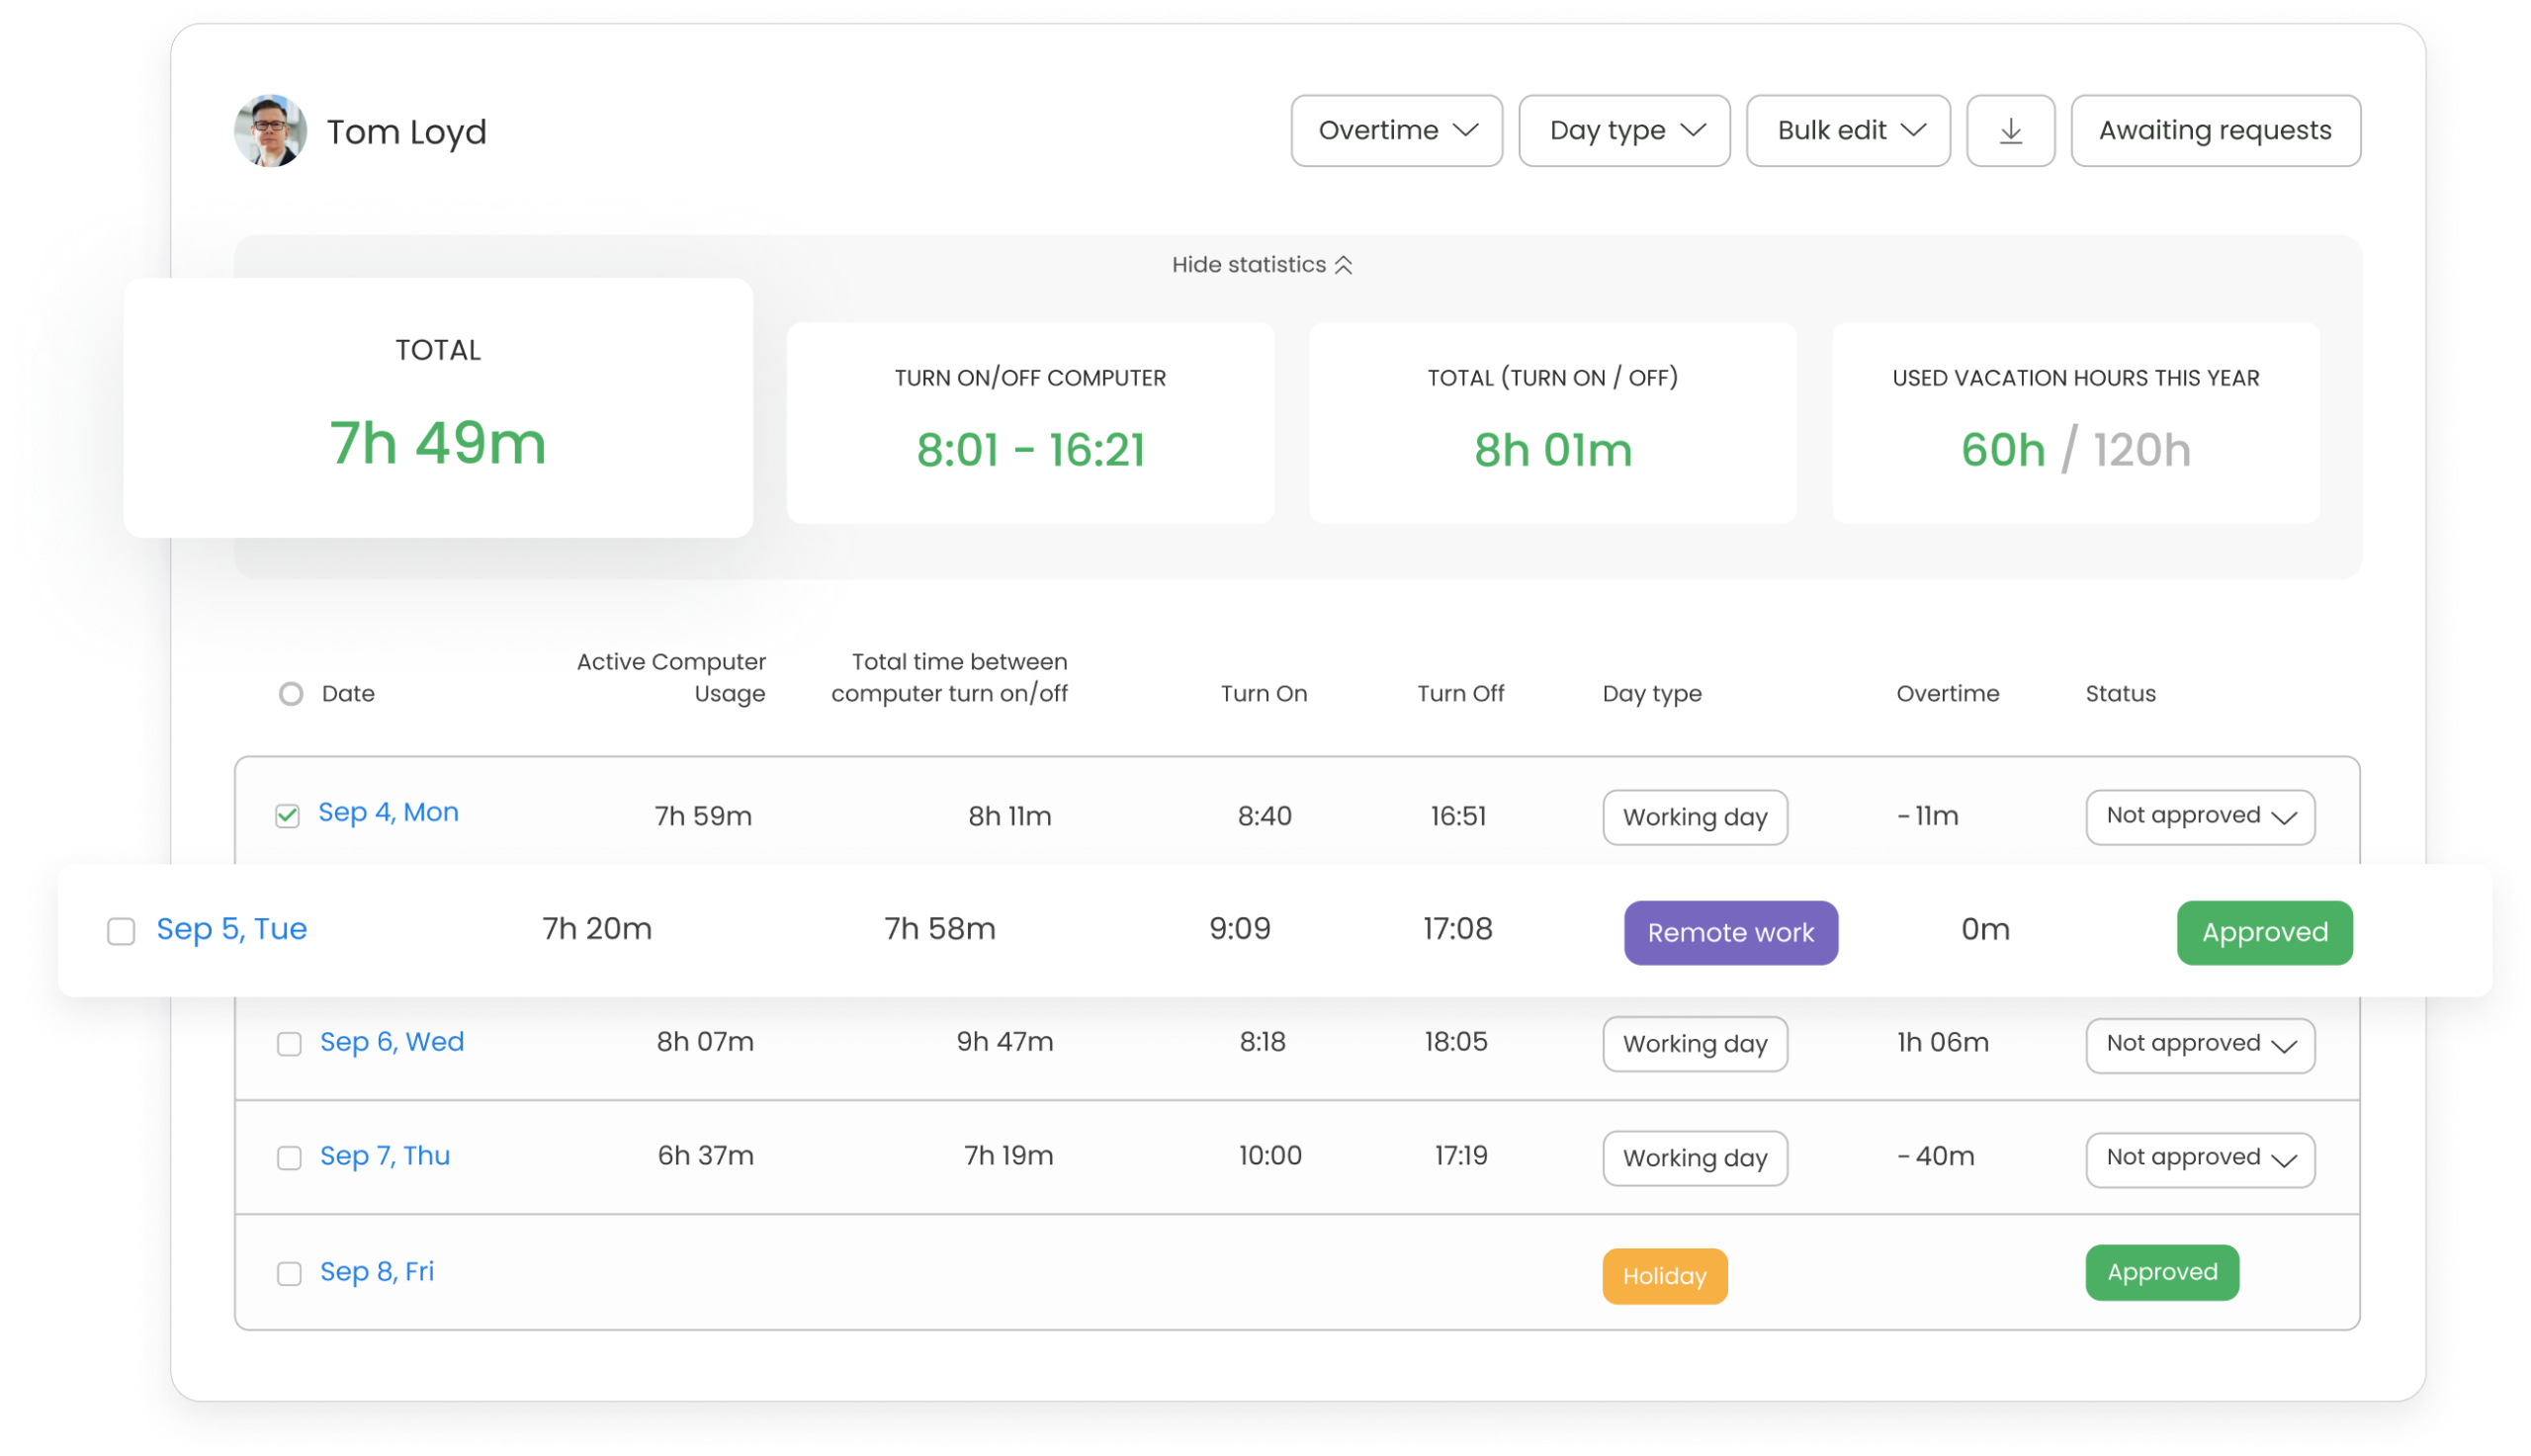2531x1456 pixels.
Task: Click the green Approved badge for Sep 5
Action: pyautogui.click(x=2264, y=933)
